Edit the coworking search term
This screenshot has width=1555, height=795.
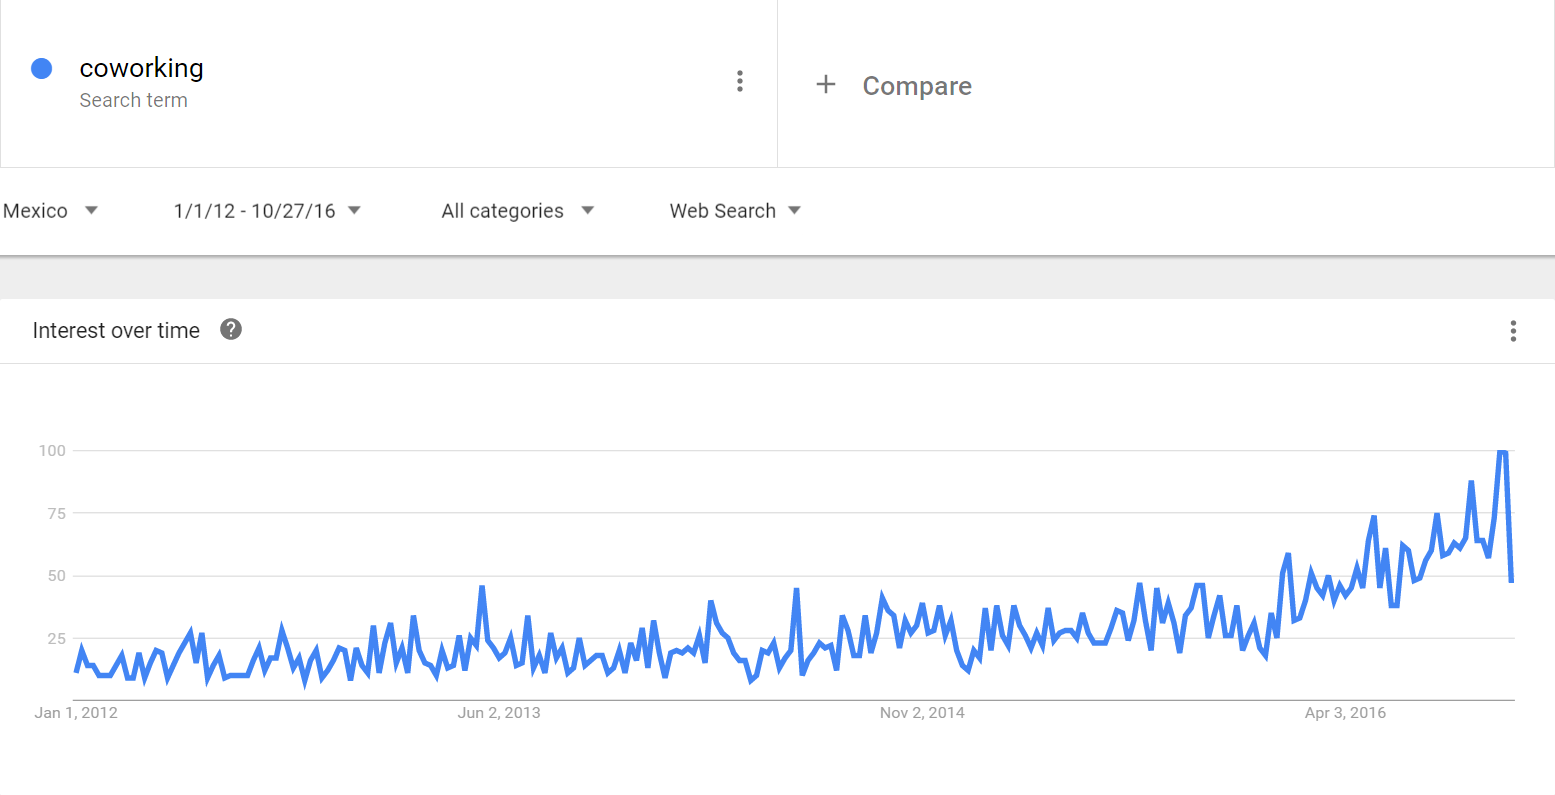pyautogui.click(x=141, y=68)
